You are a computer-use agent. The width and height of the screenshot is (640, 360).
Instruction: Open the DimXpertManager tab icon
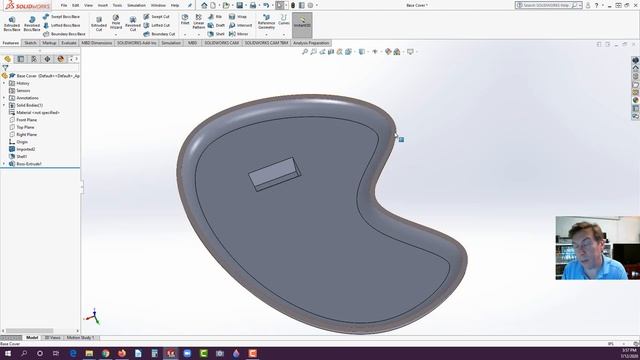click(x=47, y=59)
